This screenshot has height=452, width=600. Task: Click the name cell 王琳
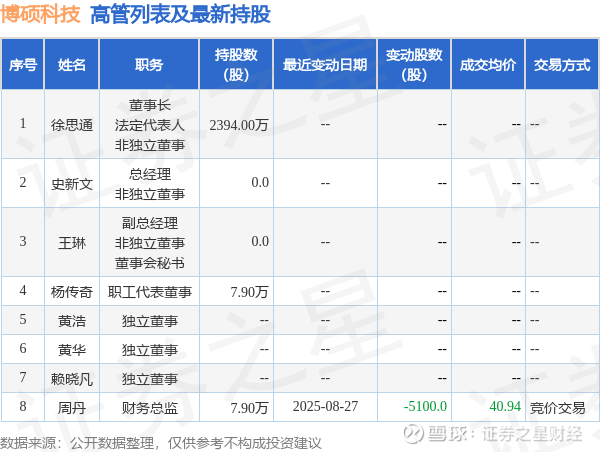72,243
